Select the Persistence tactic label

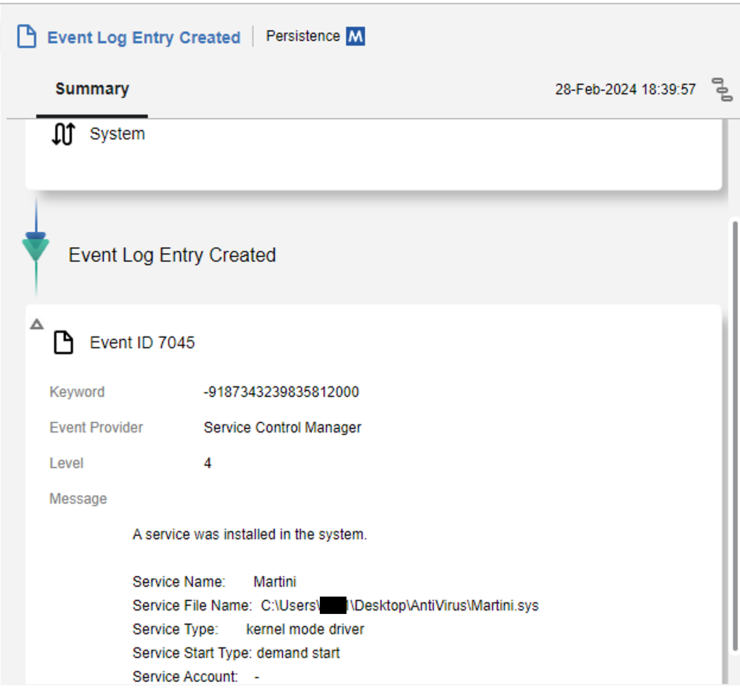tap(303, 36)
